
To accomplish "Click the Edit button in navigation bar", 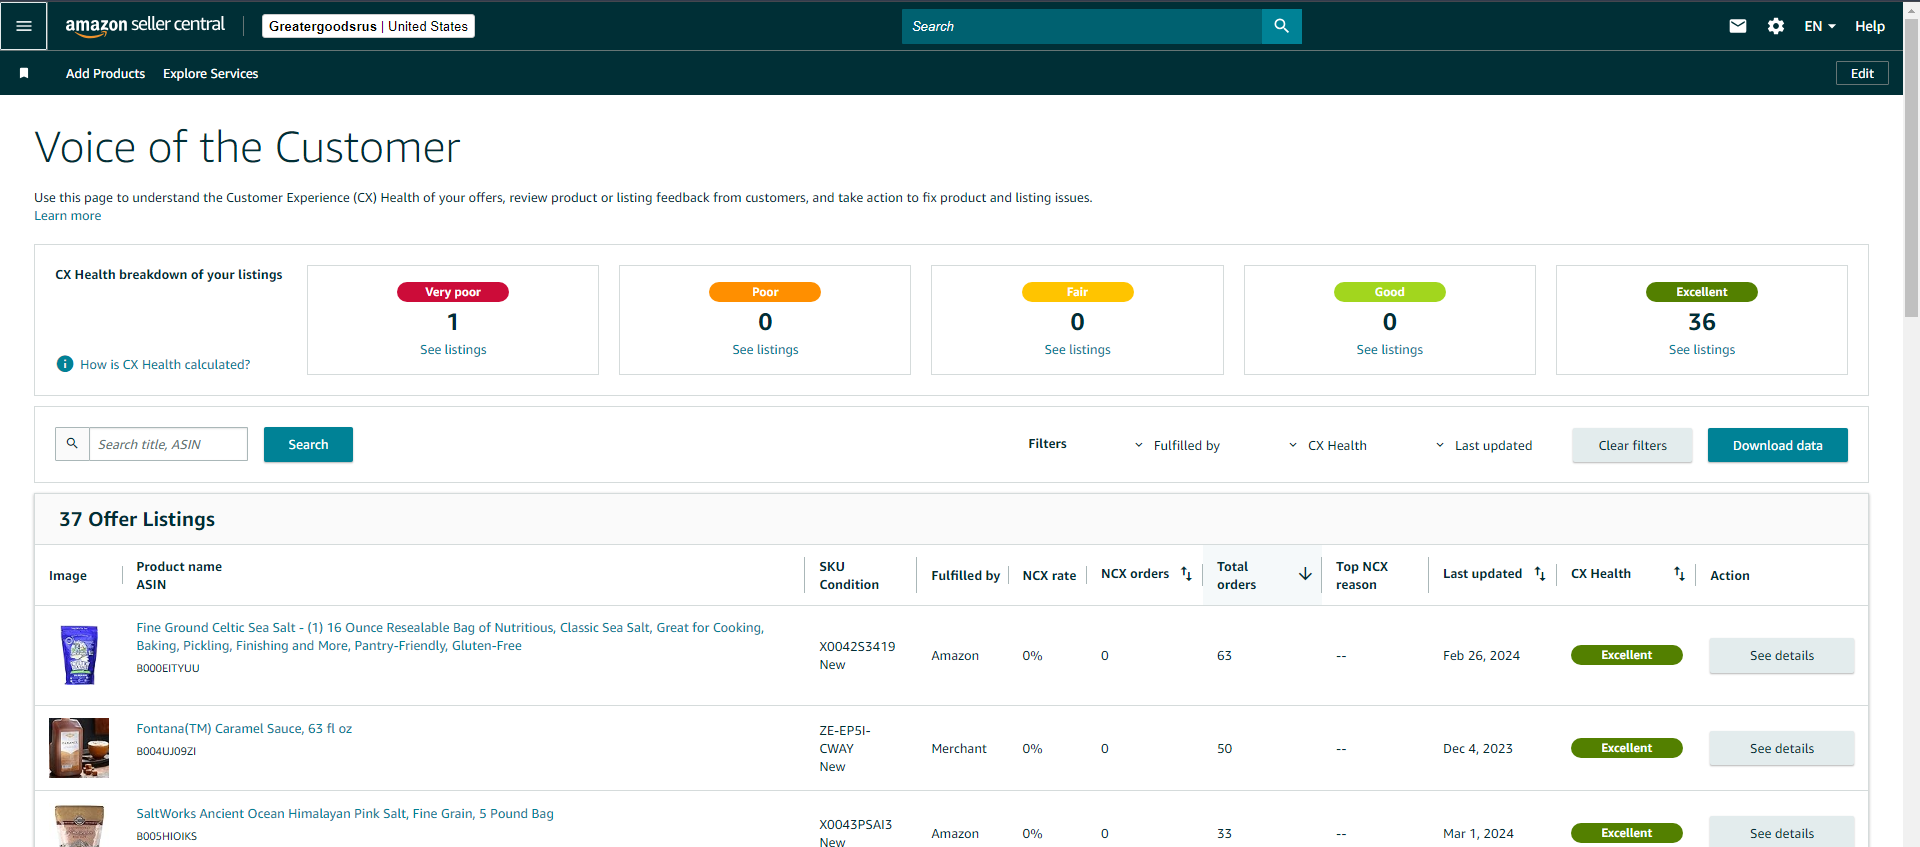I will 1862,73.
